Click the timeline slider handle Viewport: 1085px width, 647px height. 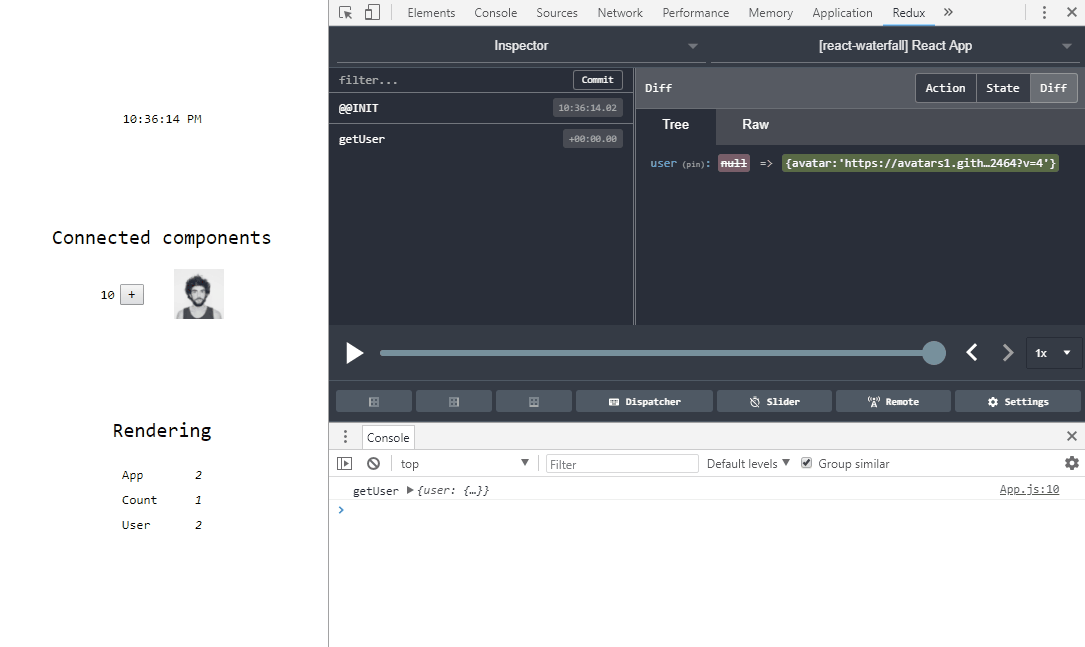(934, 353)
